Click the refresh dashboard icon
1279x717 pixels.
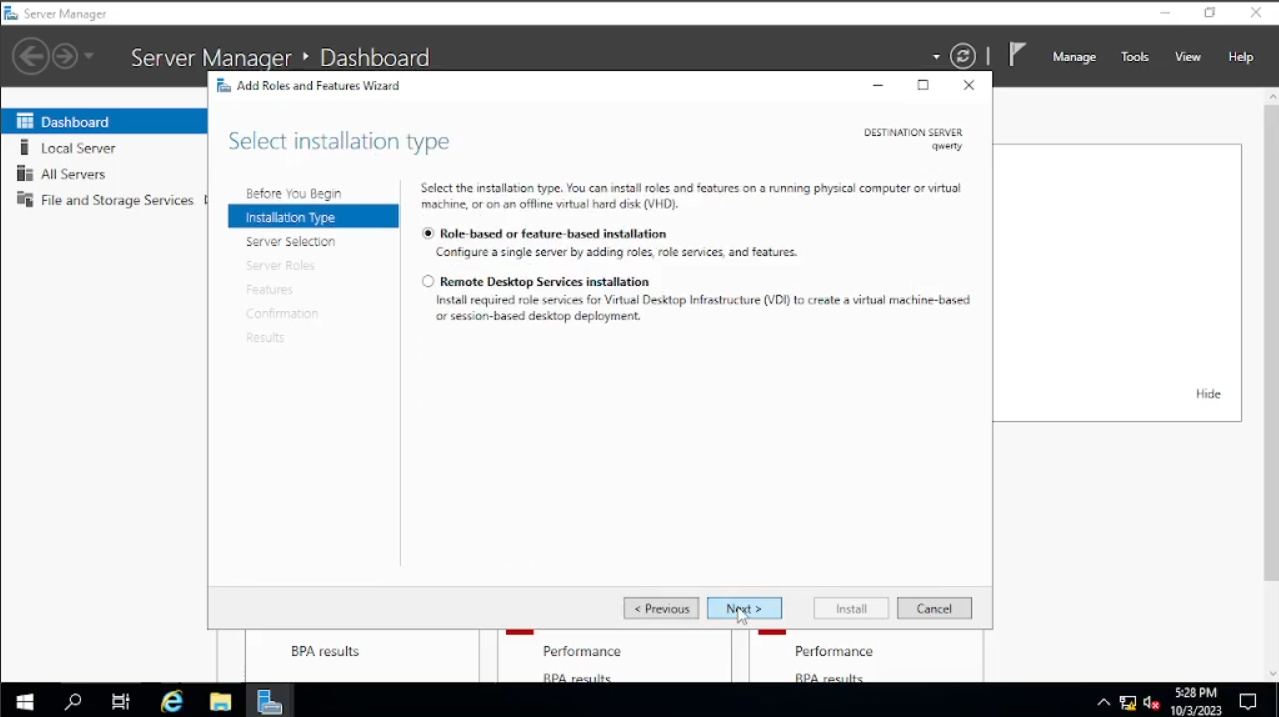(962, 57)
